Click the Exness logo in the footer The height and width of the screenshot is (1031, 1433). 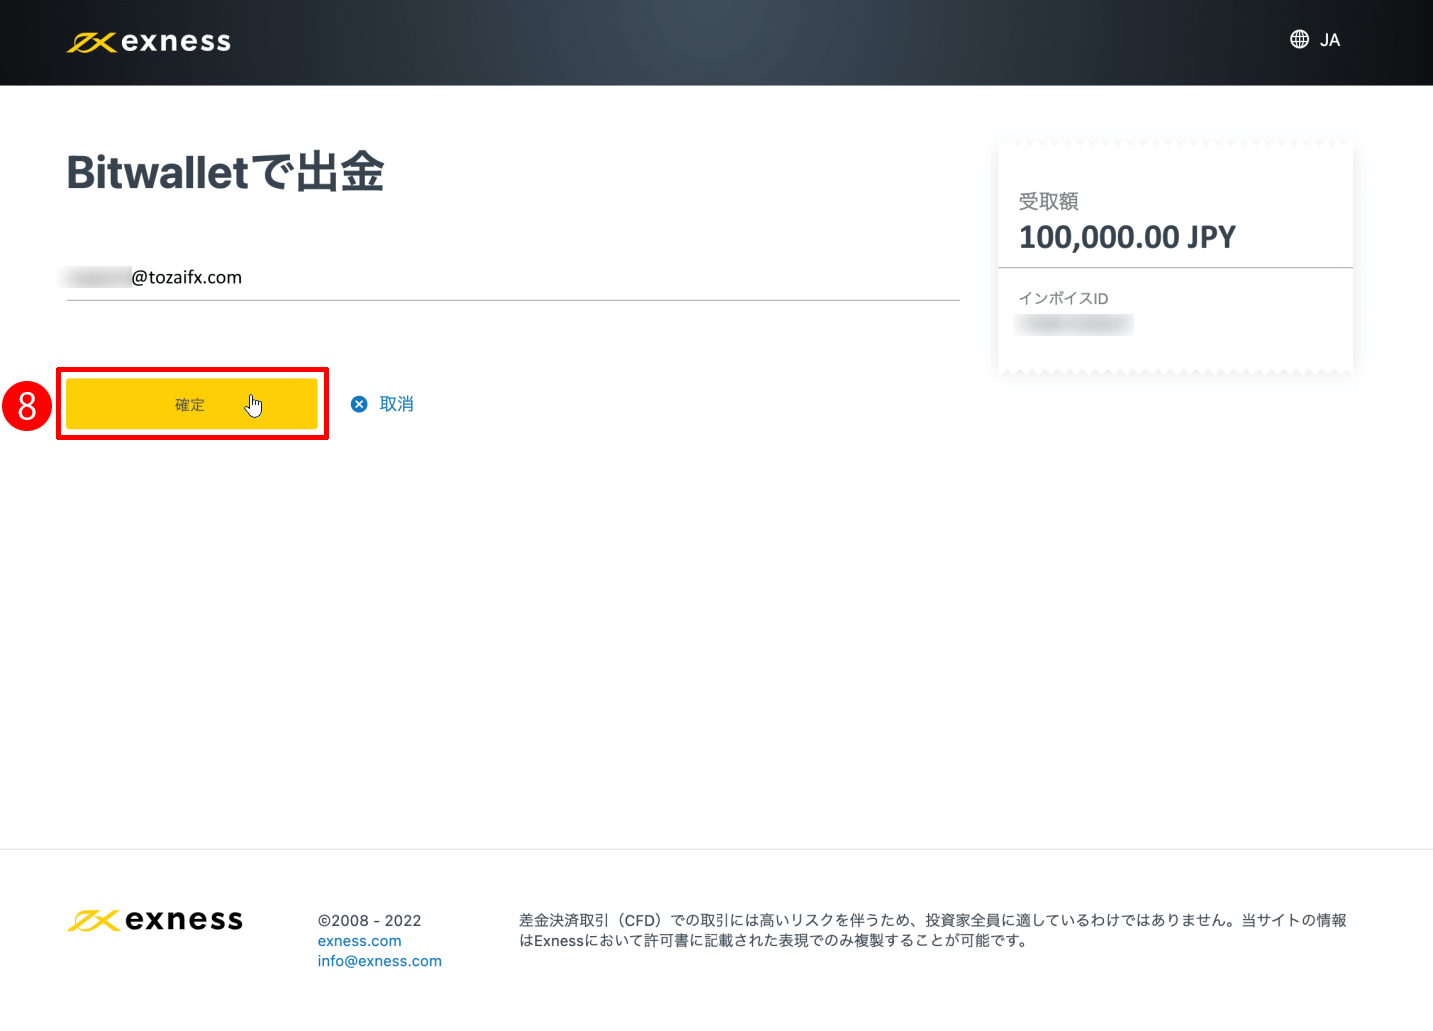point(155,920)
